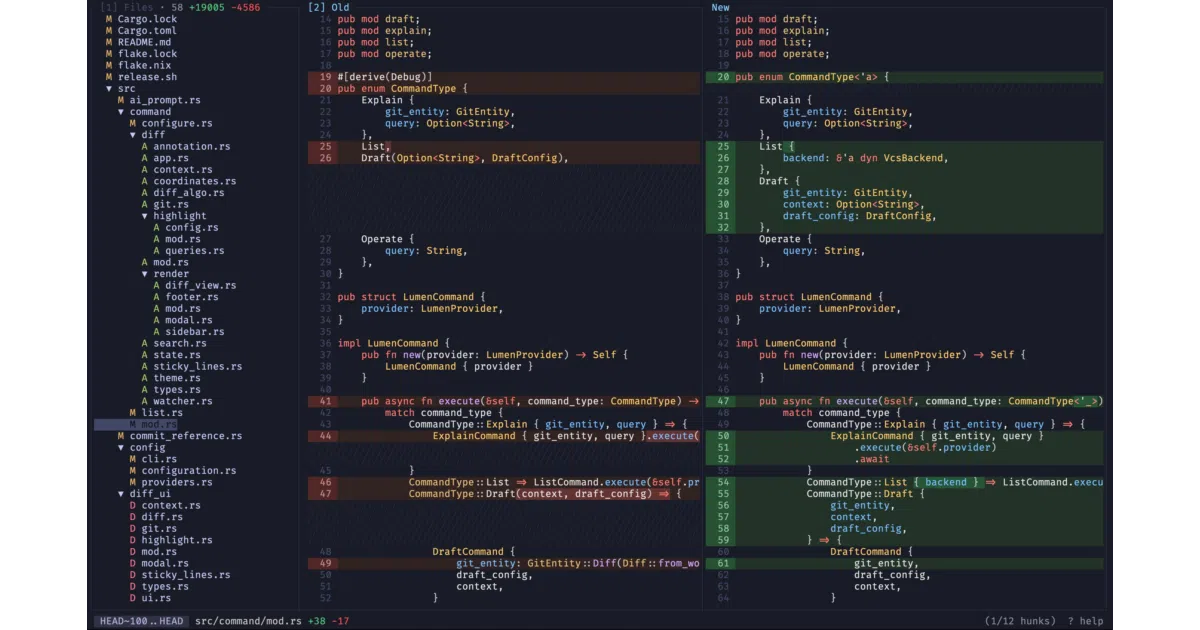The height and width of the screenshot is (630, 1200).
Task: Click the src/command/mod.rs path in status bar
Action: coord(248,621)
